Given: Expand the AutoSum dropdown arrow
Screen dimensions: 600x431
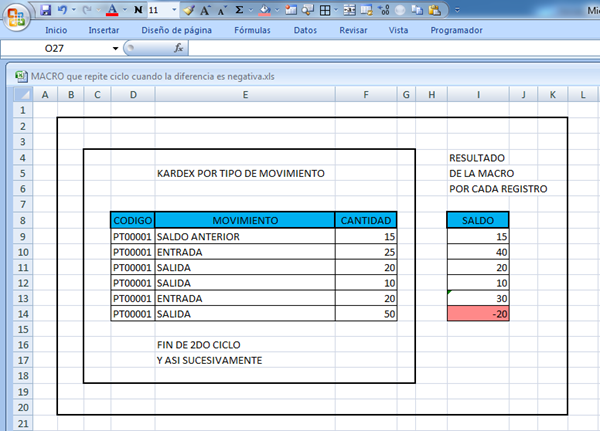Looking at the screenshot, I should pos(251,10).
